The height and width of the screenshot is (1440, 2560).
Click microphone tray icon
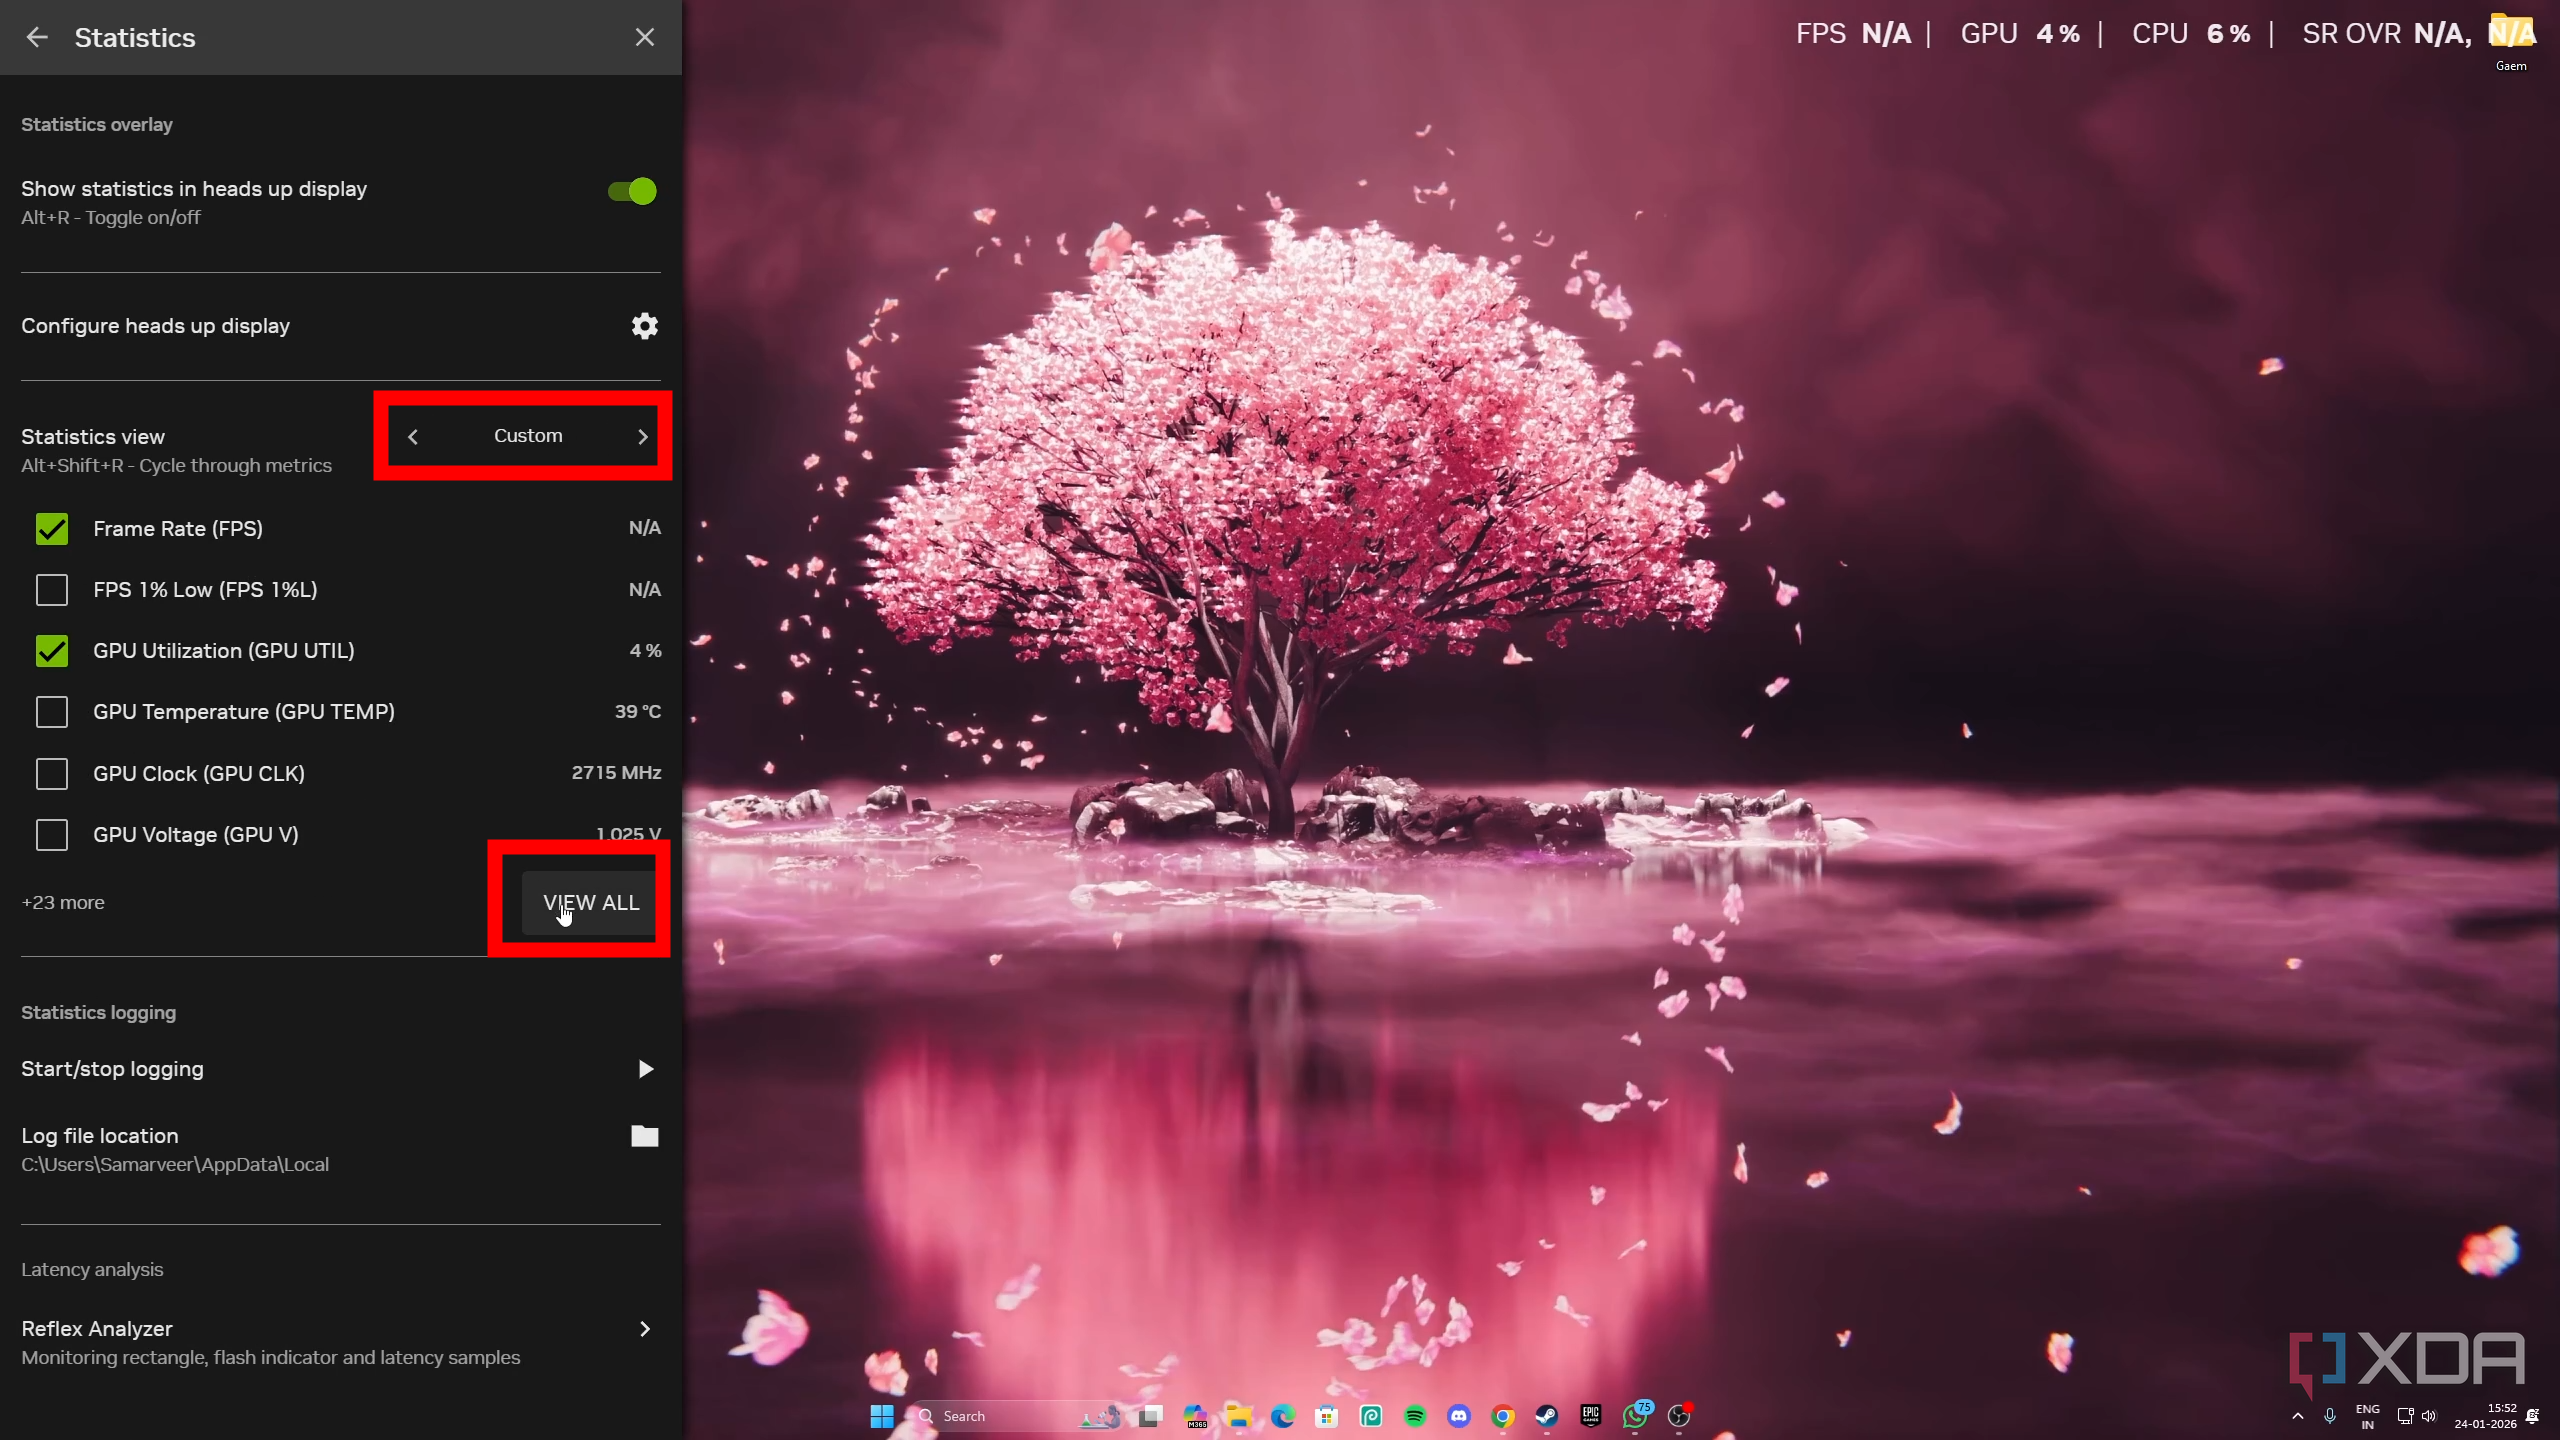coord(2330,1416)
